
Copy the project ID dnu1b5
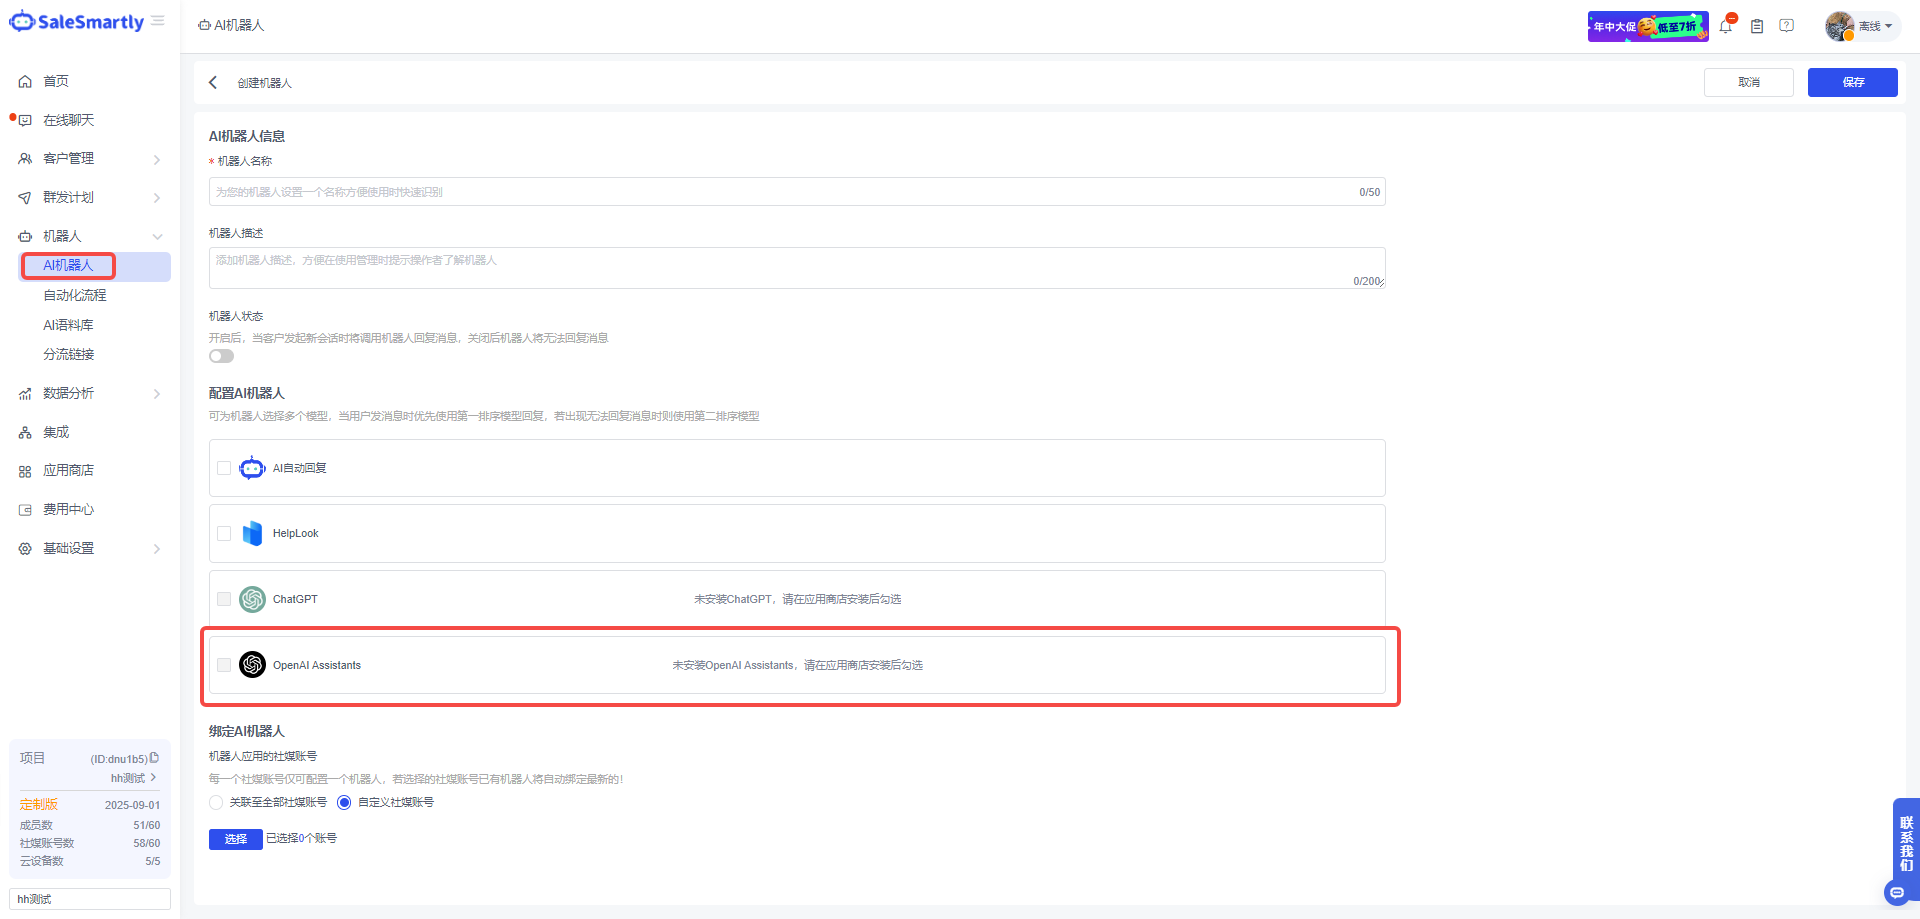click(154, 758)
